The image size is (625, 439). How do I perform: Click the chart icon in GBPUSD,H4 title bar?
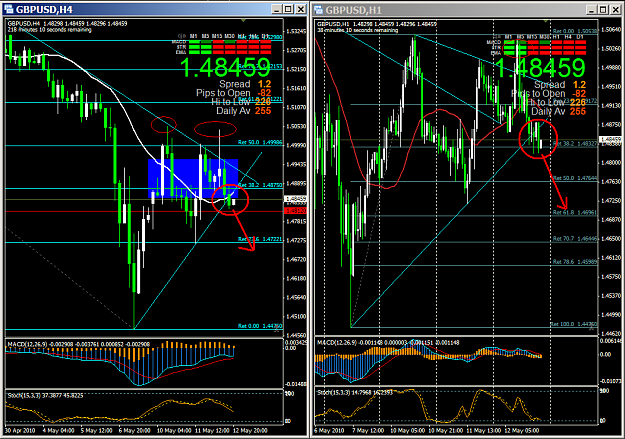coord(8,9)
